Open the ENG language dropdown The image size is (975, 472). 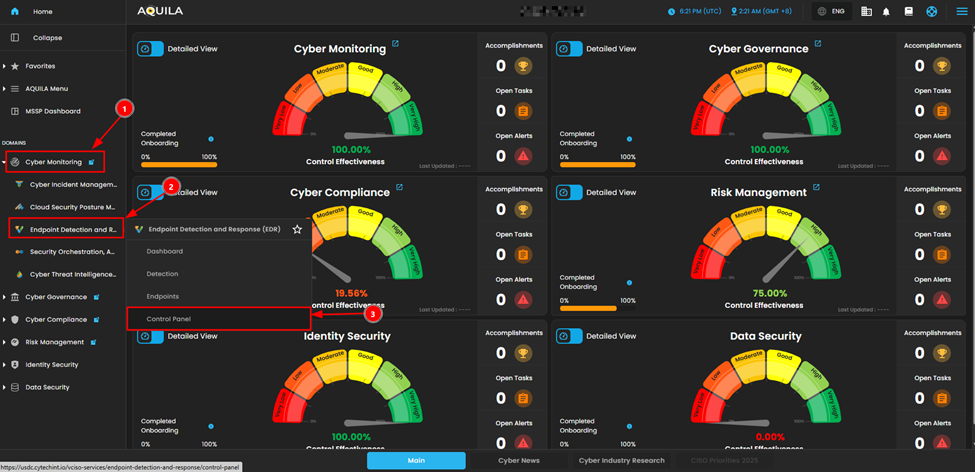point(832,12)
